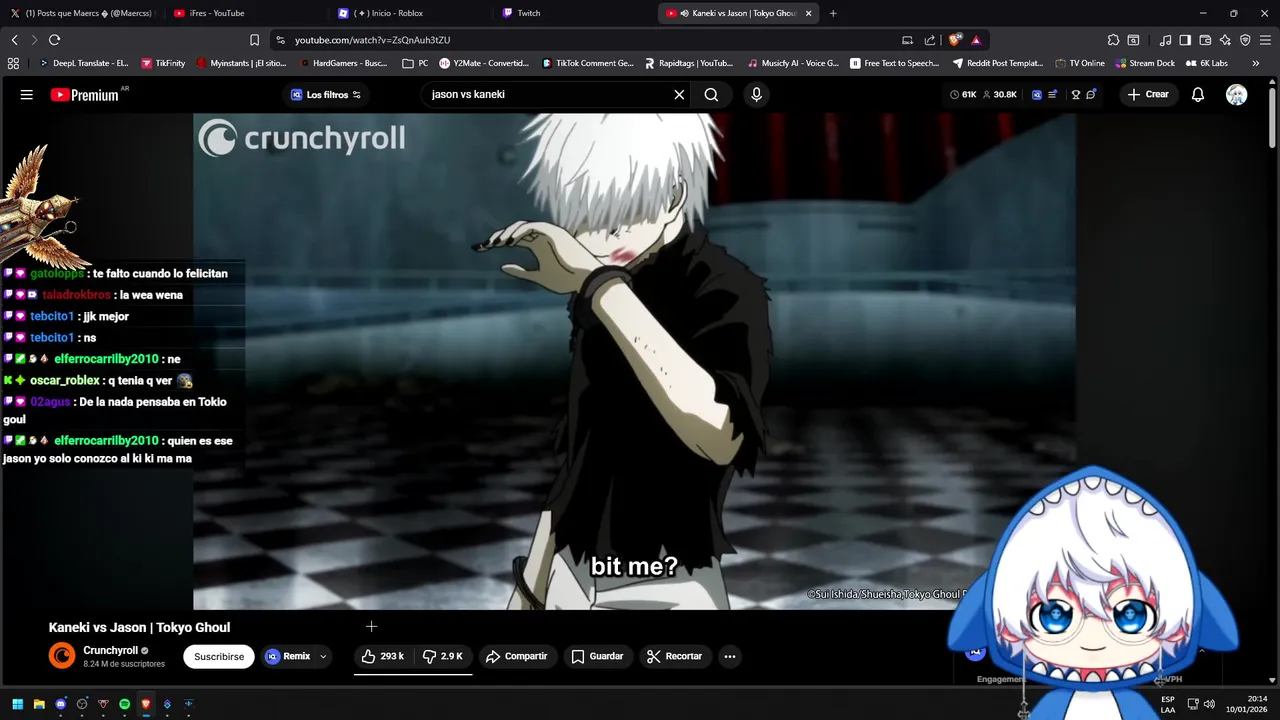
Task: Switch to the iFres - YouTube tab
Action: (245, 13)
